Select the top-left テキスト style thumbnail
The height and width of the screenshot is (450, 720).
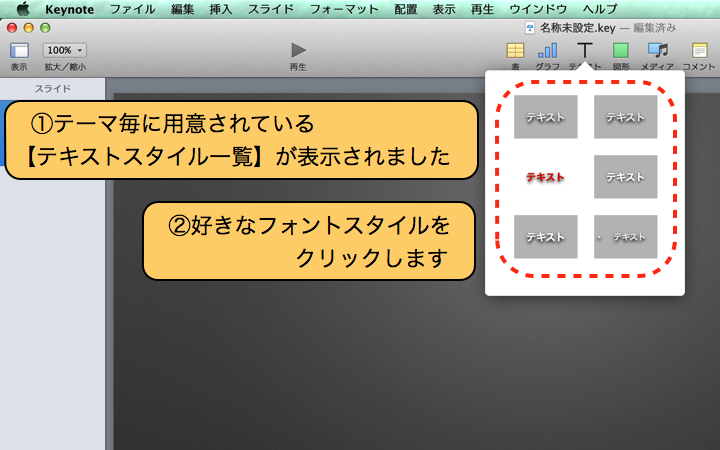tap(546, 117)
